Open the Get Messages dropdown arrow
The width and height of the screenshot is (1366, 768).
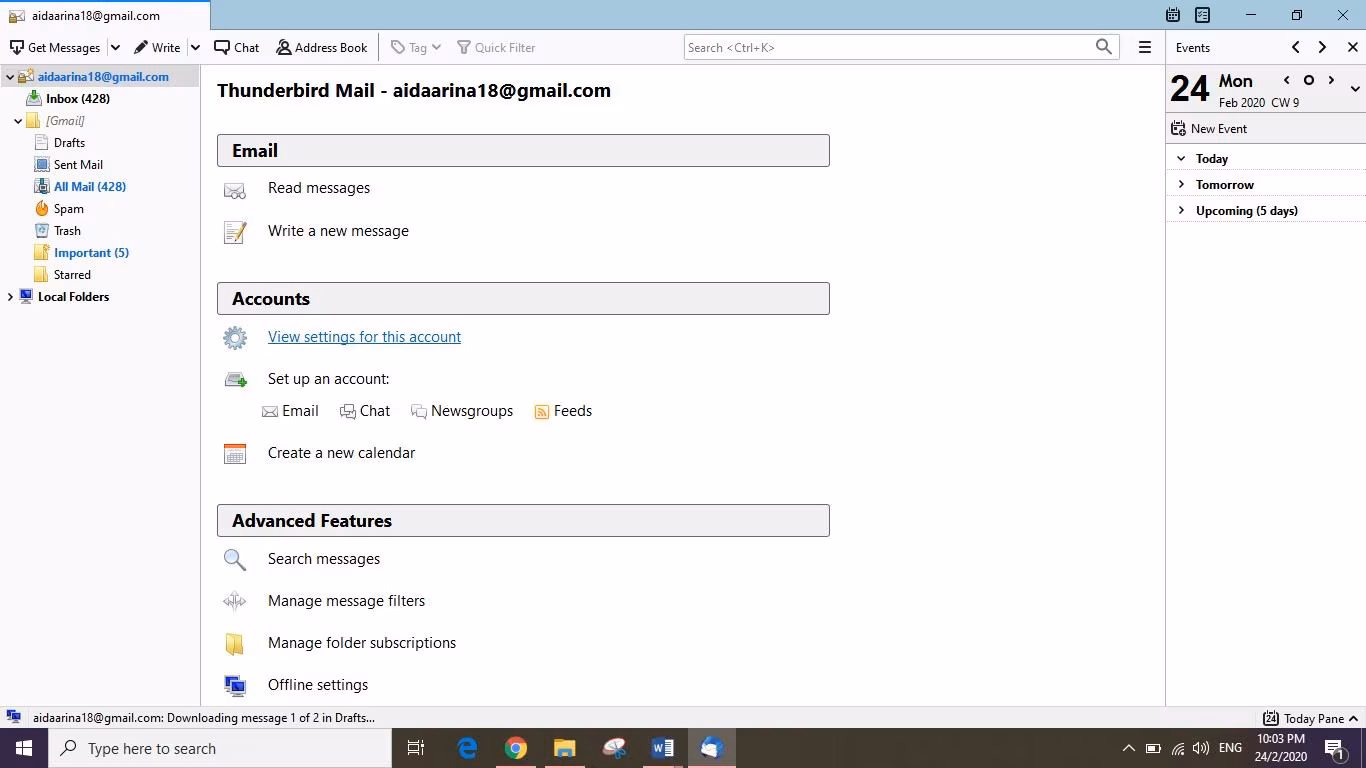(x=115, y=47)
